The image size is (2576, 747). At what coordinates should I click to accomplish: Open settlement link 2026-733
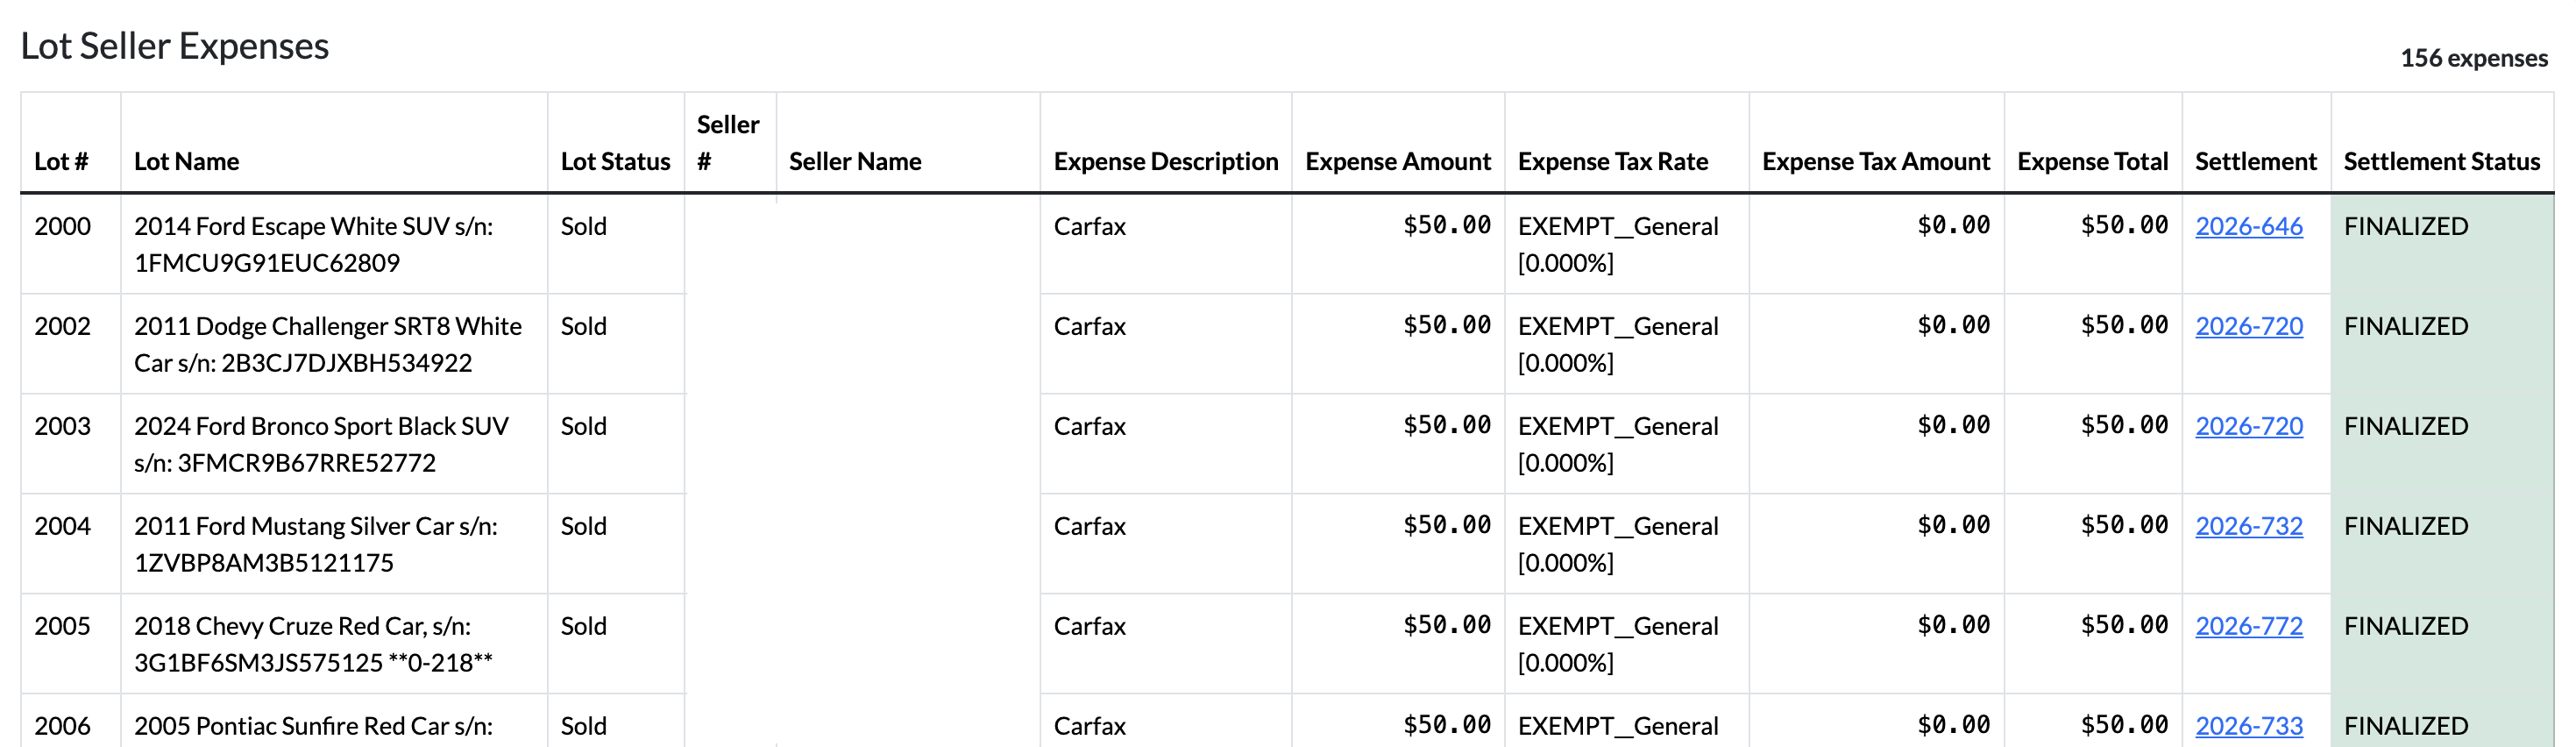click(x=2248, y=726)
